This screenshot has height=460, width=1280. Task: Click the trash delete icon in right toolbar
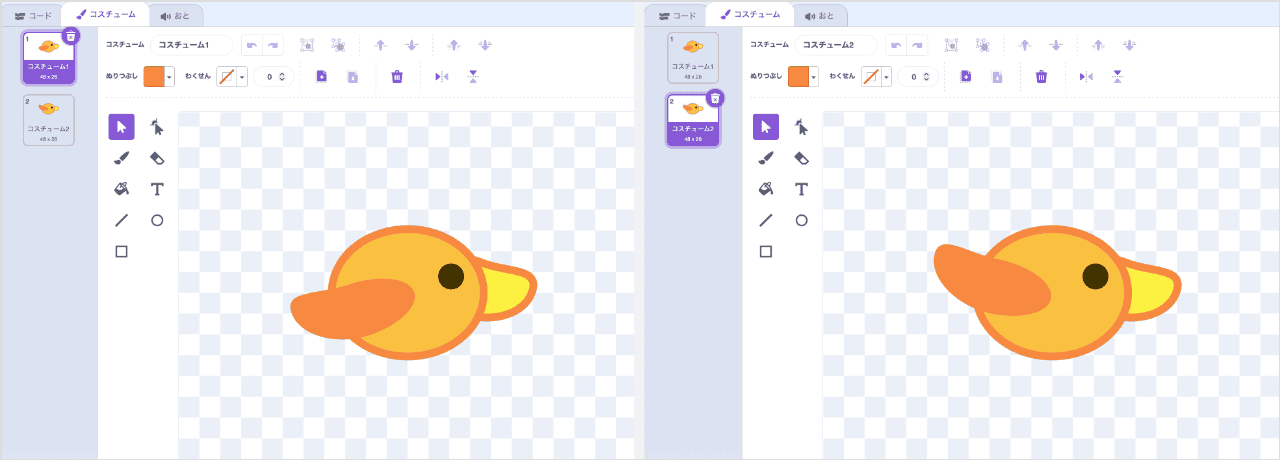pyautogui.click(x=1041, y=76)
